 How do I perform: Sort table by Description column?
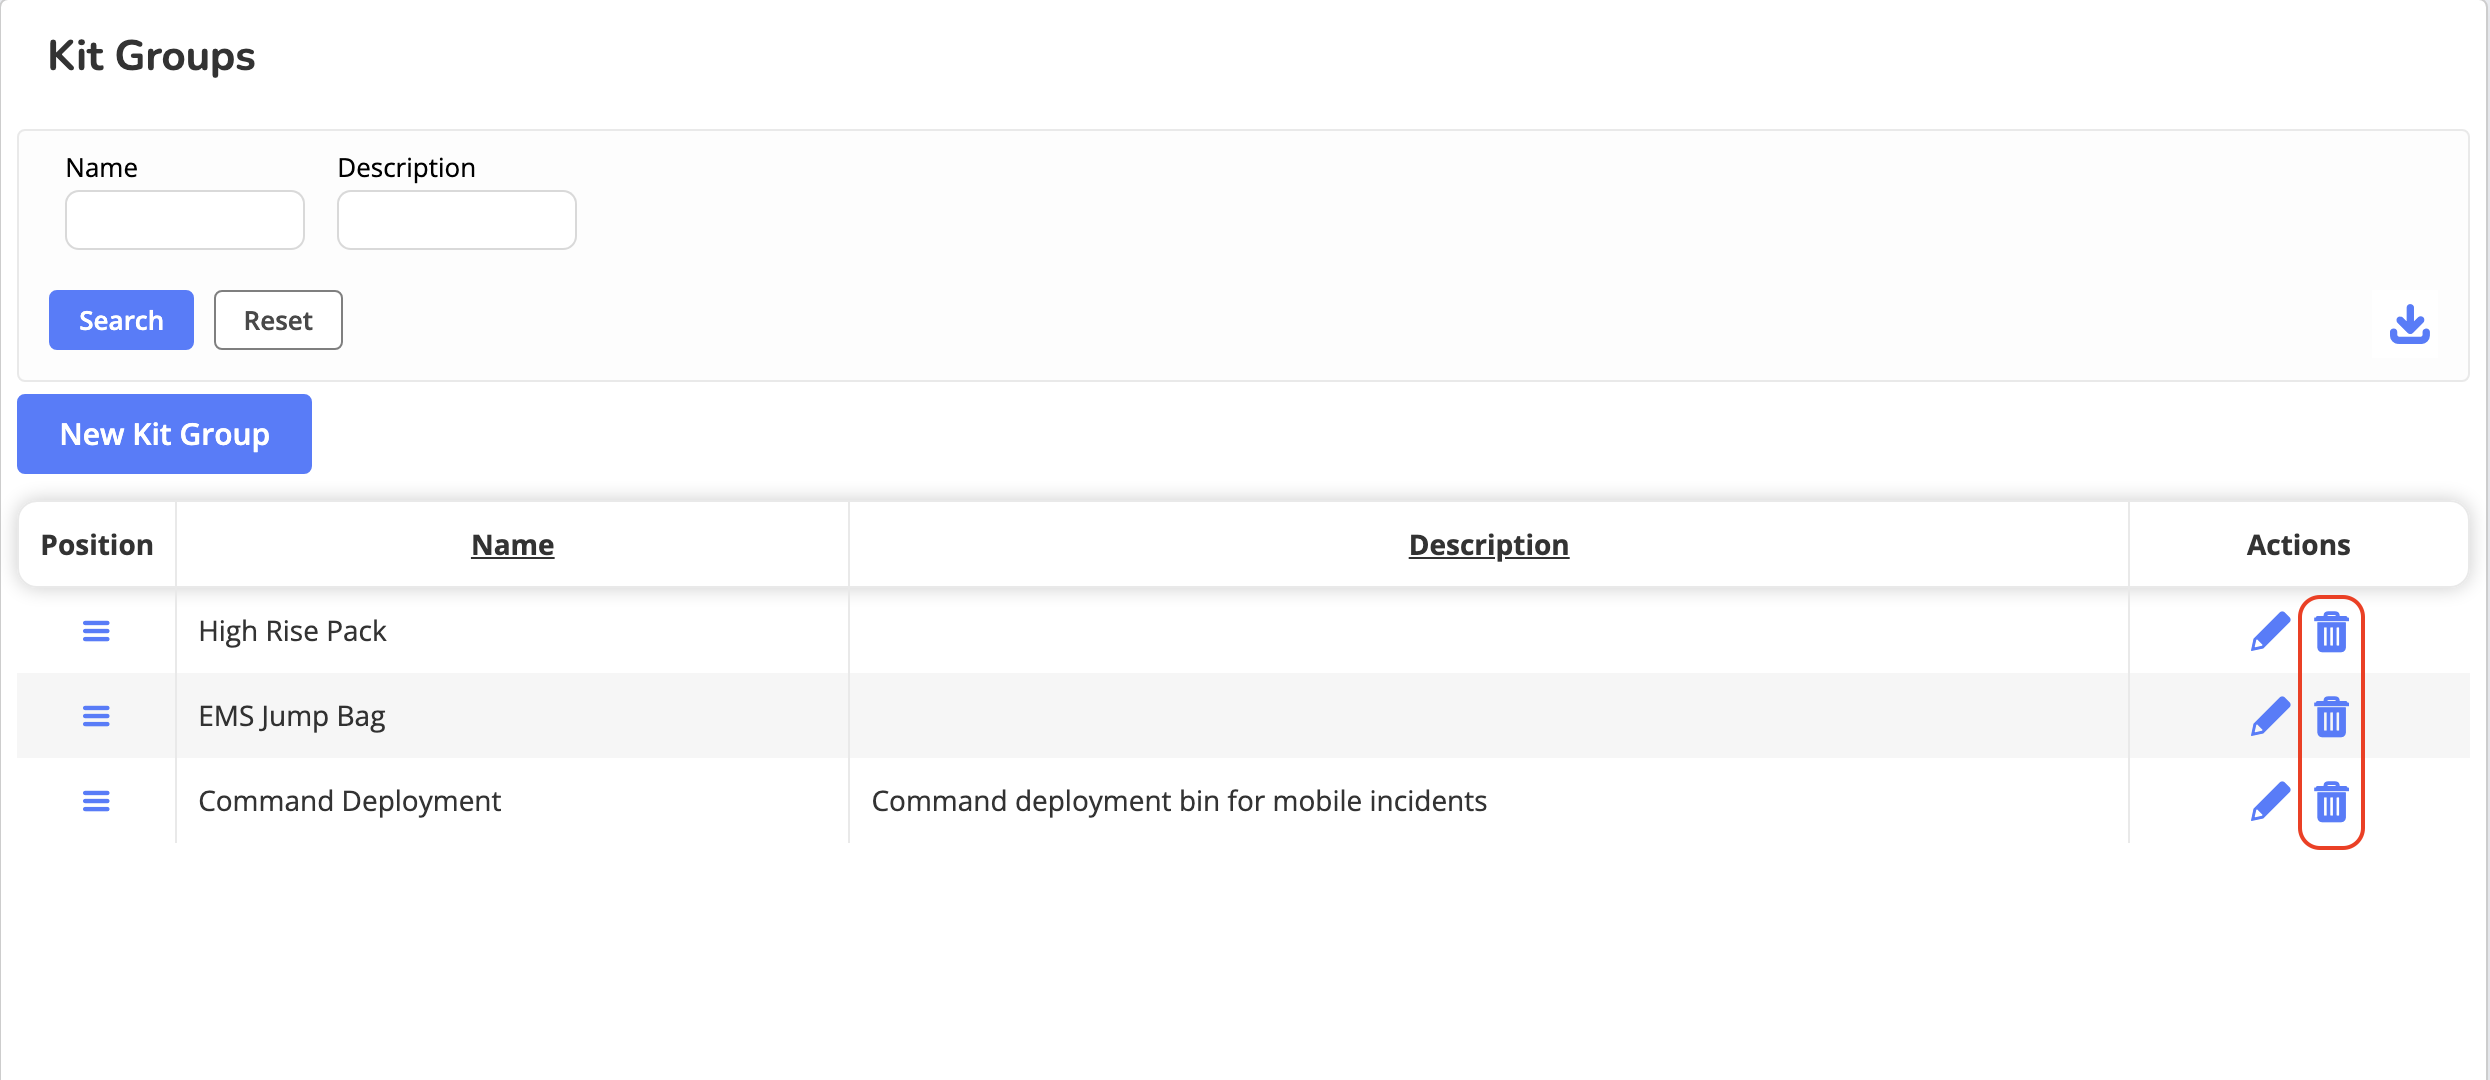coord(1488,545)
